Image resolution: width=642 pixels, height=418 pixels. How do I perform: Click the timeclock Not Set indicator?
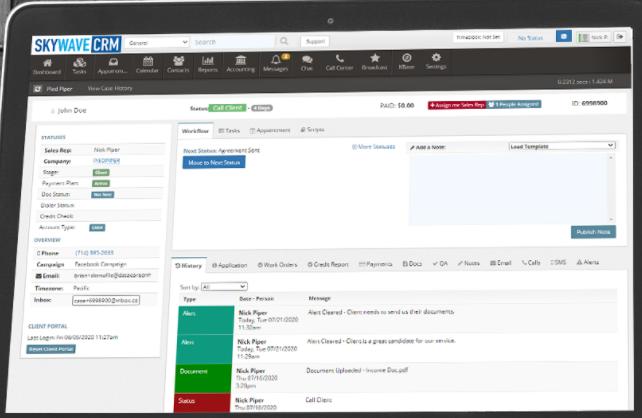tap(478, 37)
